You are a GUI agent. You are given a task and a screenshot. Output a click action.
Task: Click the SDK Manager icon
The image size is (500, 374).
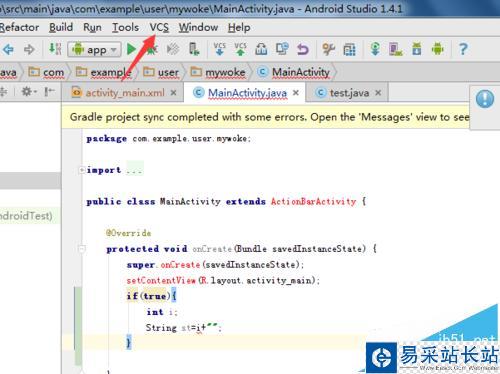pos(417,49)
